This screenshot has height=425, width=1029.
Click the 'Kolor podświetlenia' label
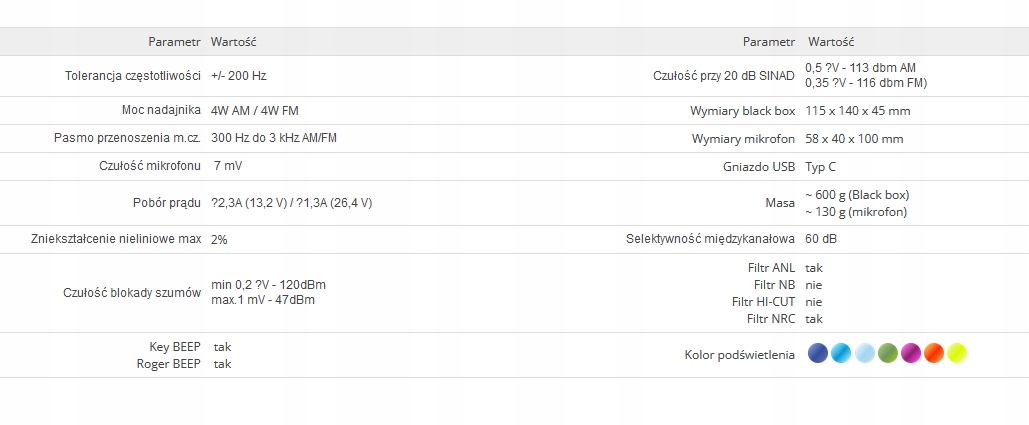[x=740, y=354]
